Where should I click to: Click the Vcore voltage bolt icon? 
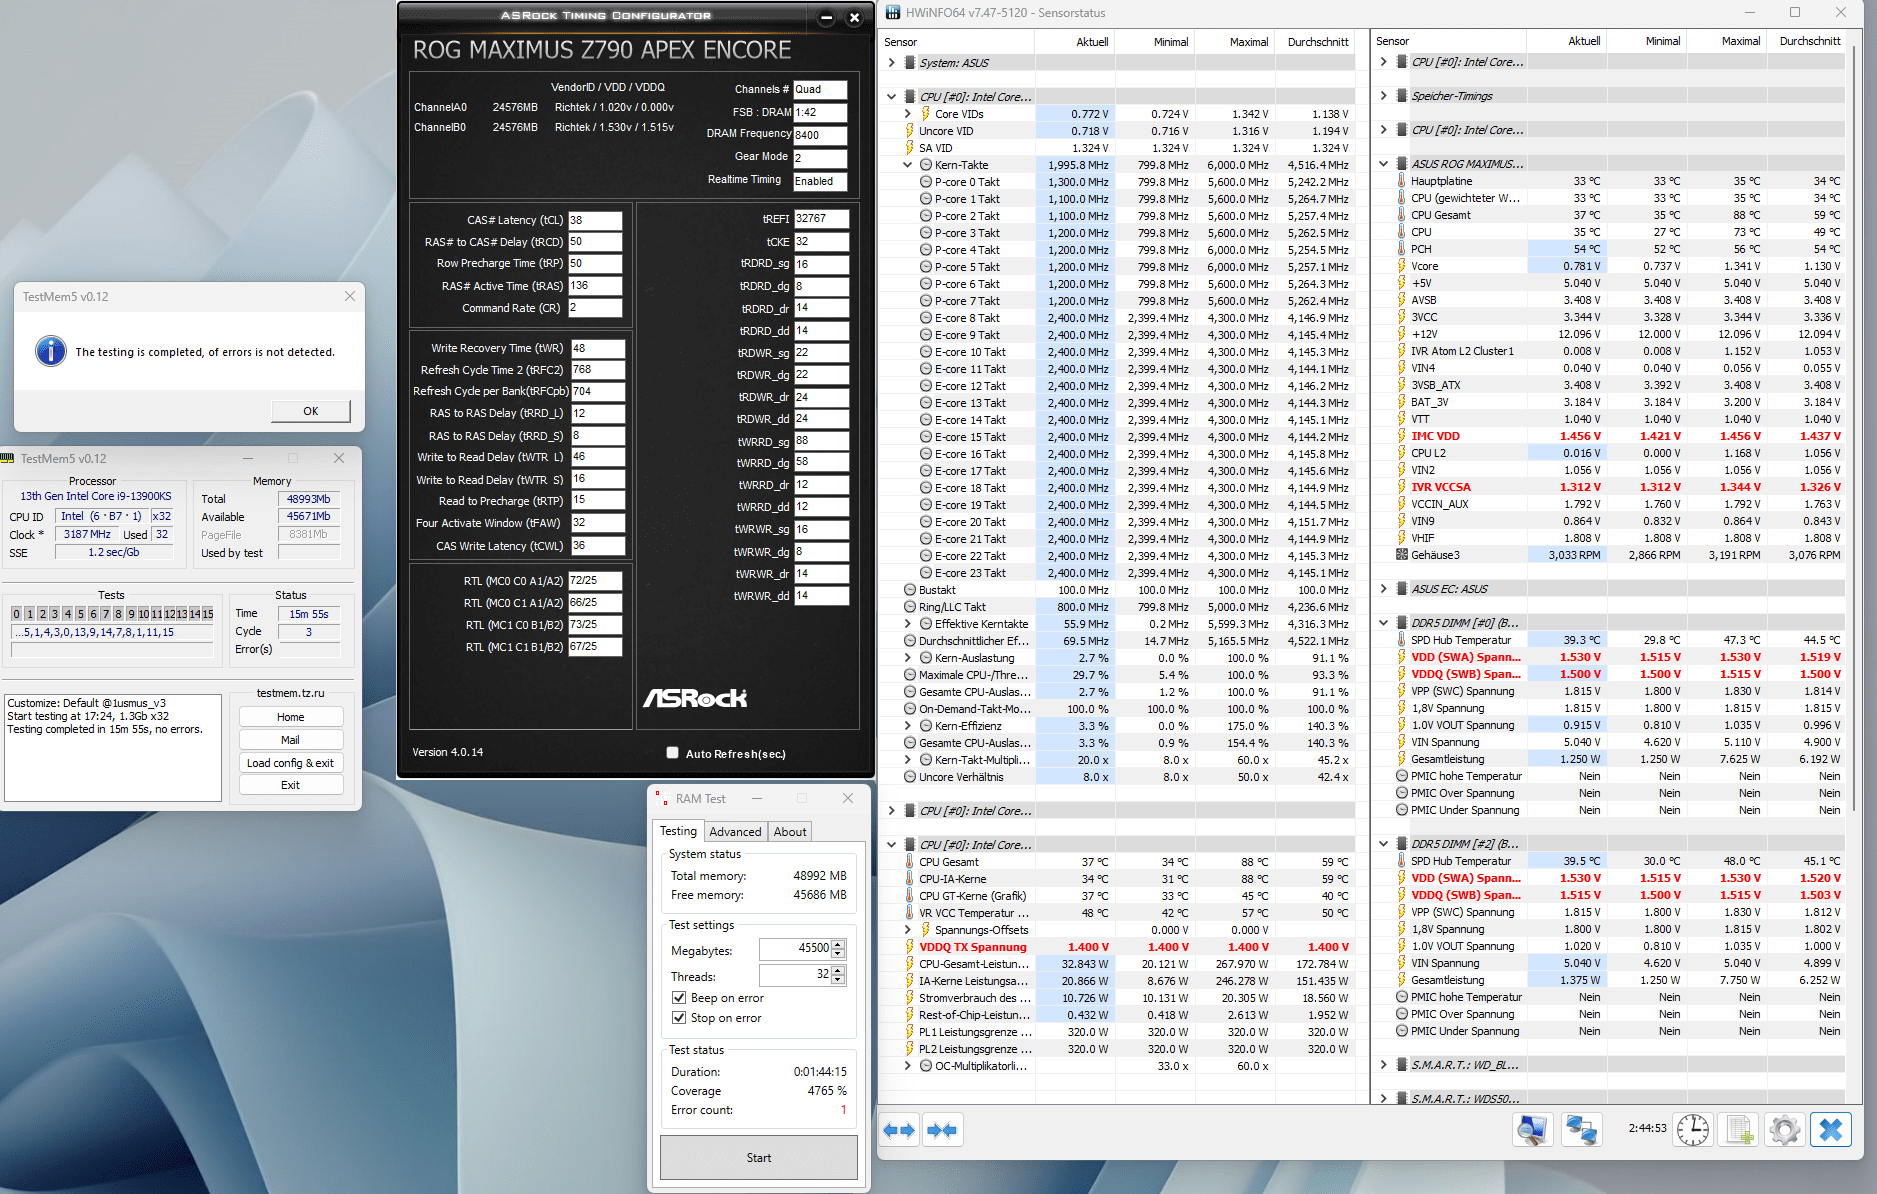pyautogui.click(x=1401, y=266)
